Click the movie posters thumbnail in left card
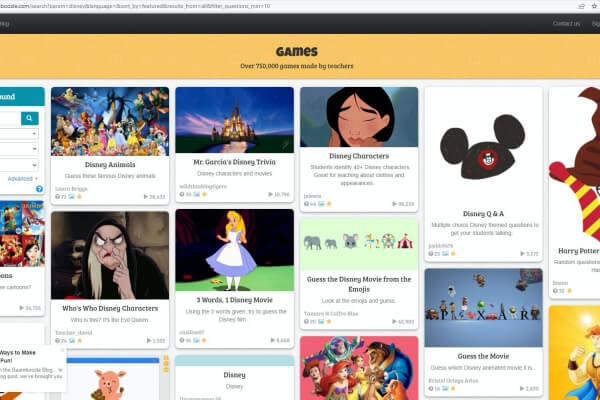The width and height of the screenshot is (600, 400). pyautogui.click(x=22, y=234)
